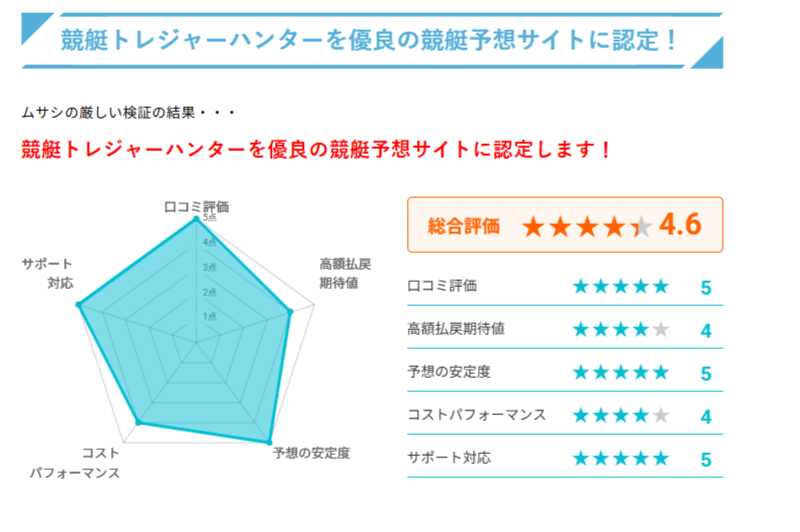Click the 口コミ評価 label in rating table
Viewport: 800px width, 532px height.
coord(442,286)
